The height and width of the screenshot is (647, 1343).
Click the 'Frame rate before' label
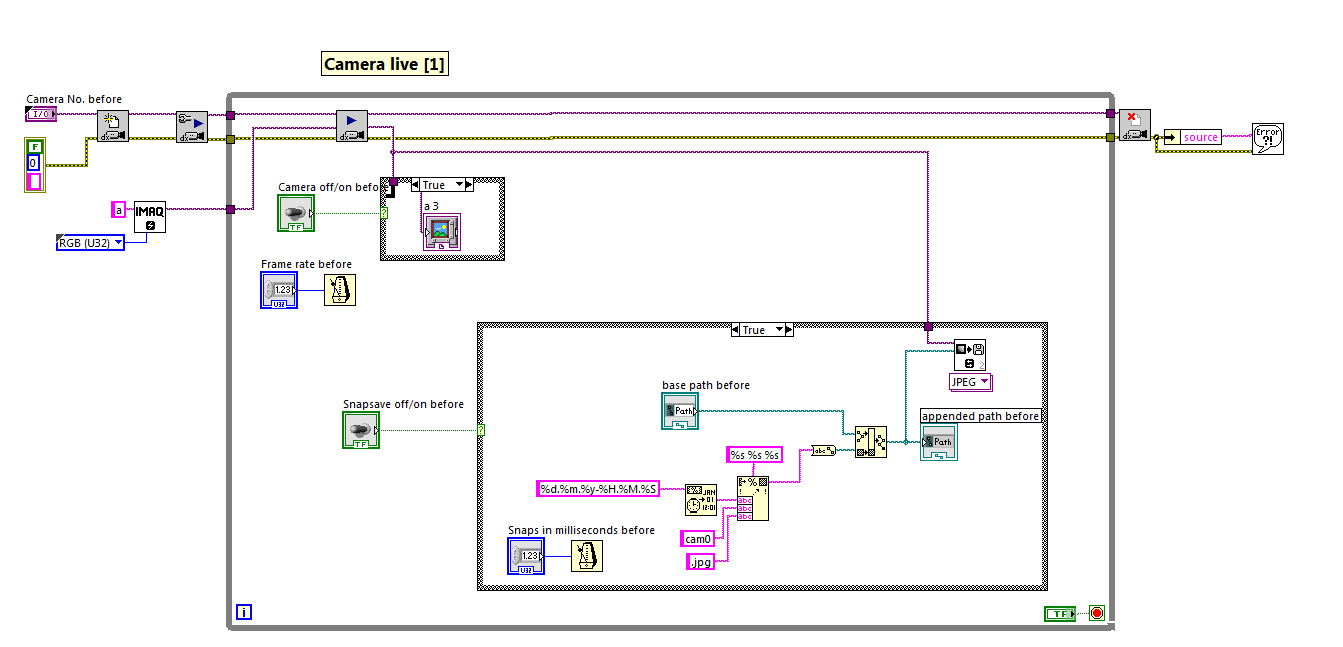click(x=307, y=264)
